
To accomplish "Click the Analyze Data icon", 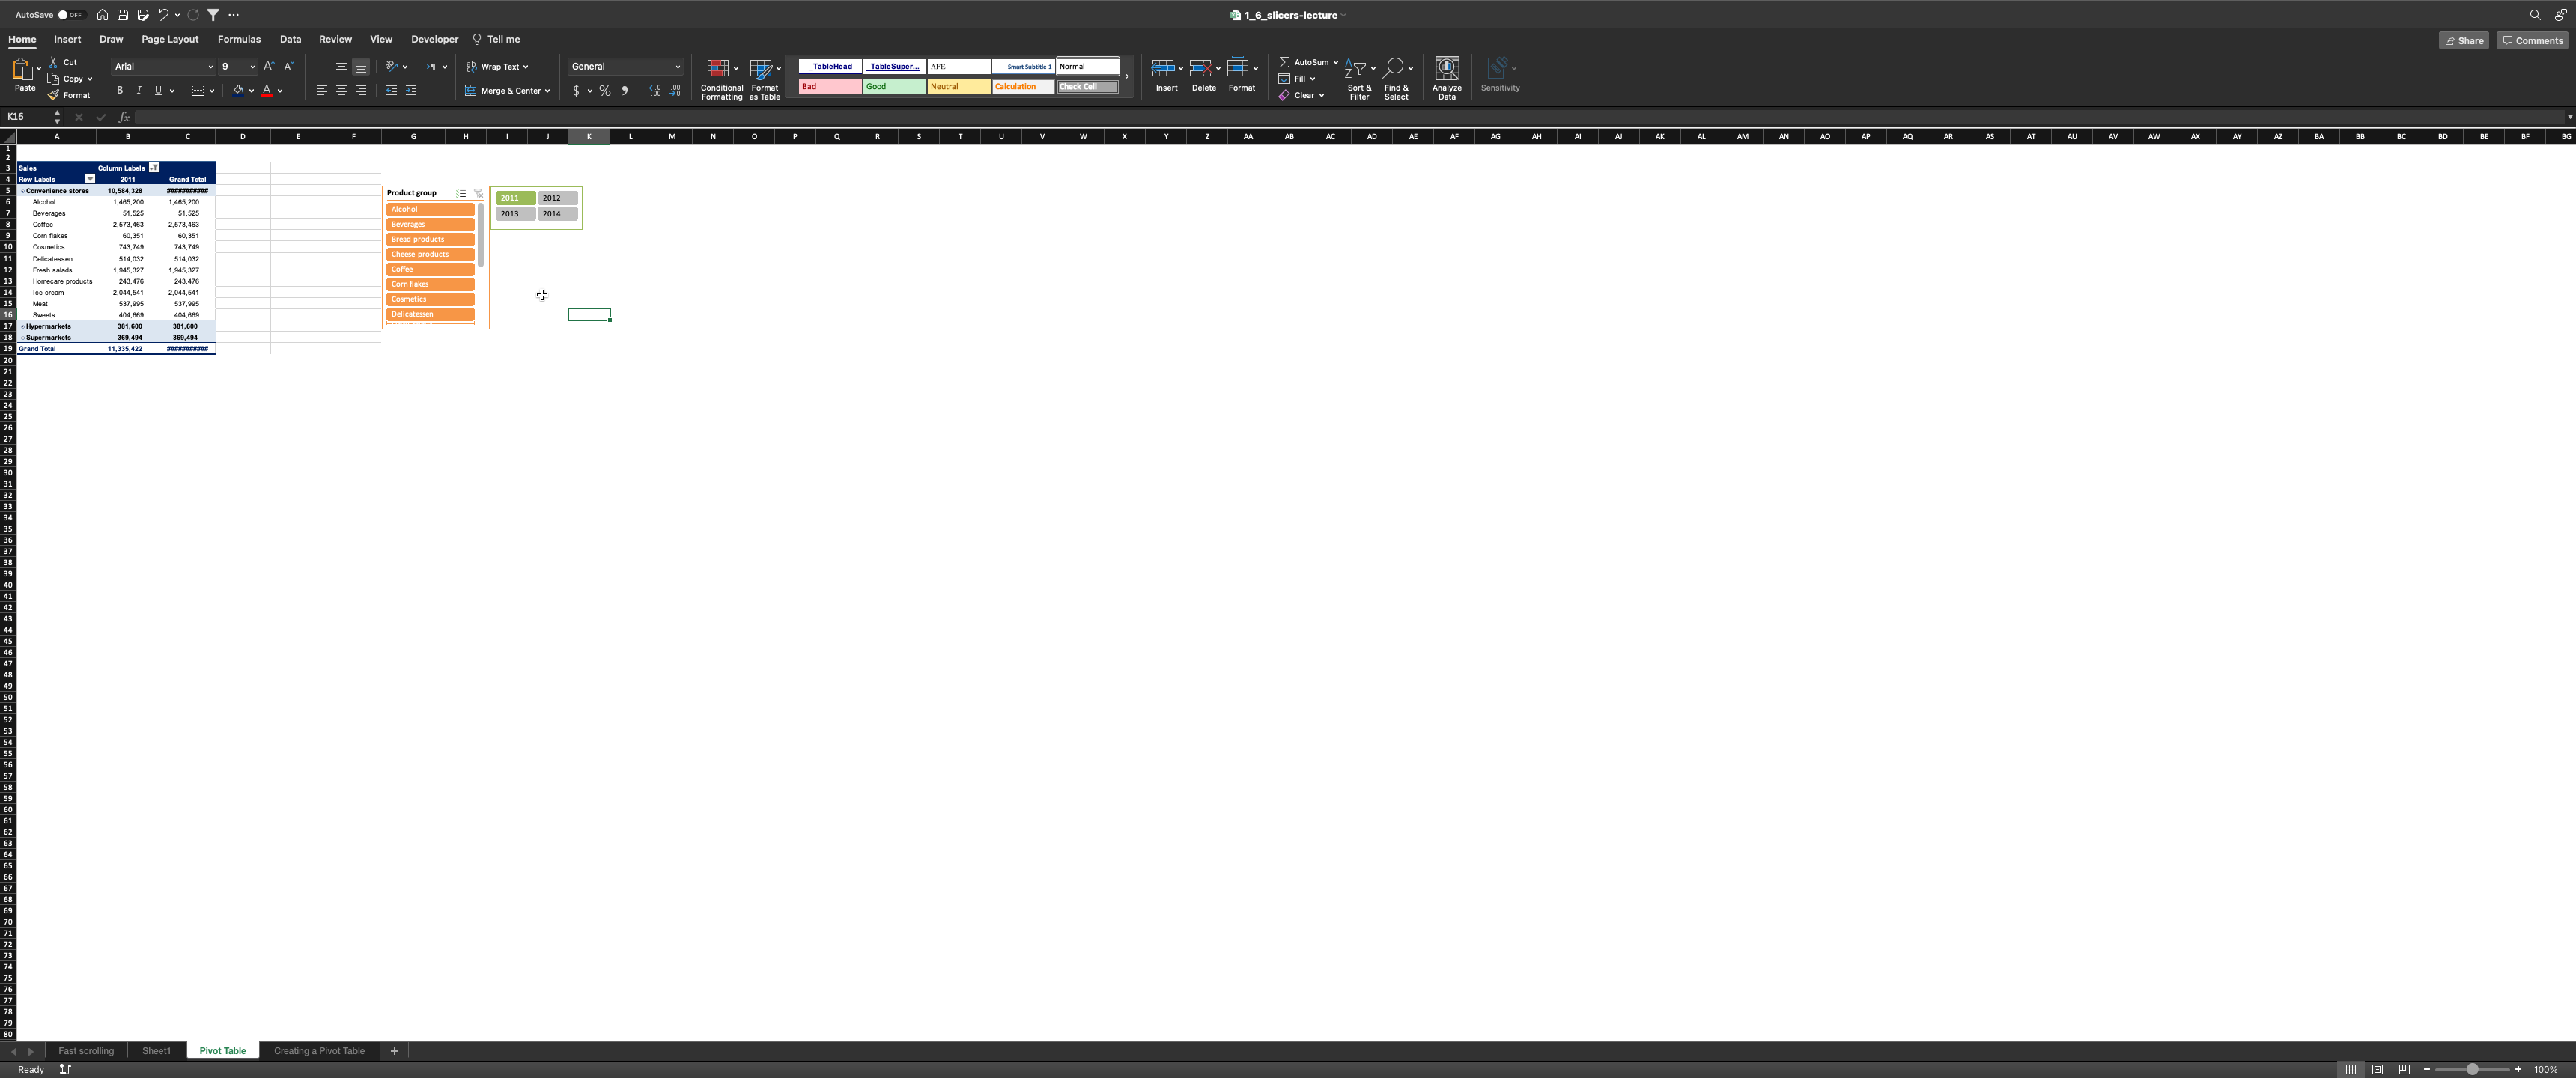I will coord(1446,78).
